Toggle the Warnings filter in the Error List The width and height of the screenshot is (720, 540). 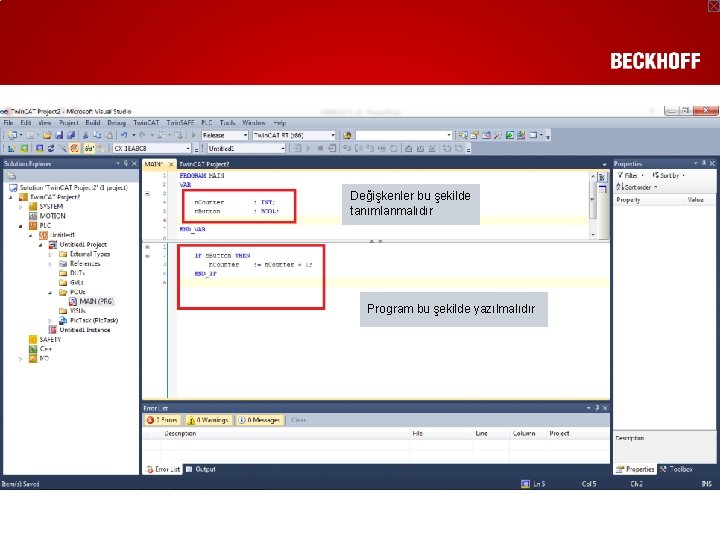[x=208, y=420]
